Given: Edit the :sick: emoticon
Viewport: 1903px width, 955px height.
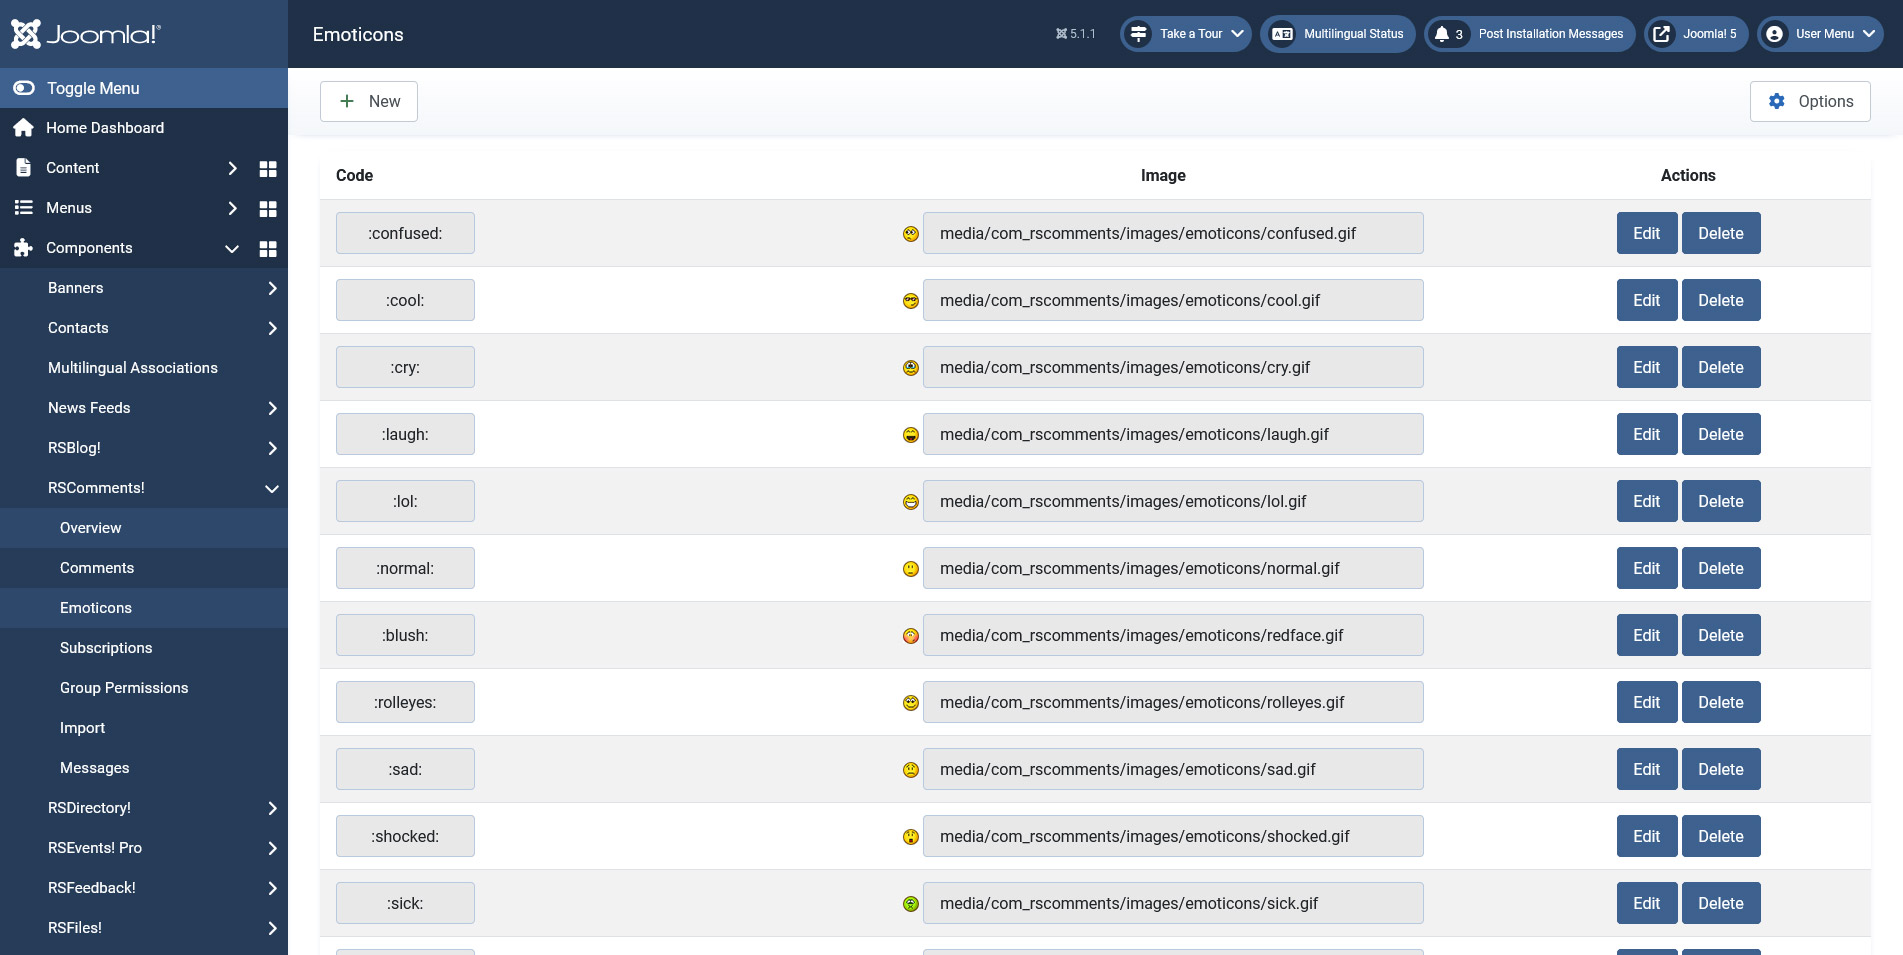Looking at the screenshot, I should coord(1646,903).
